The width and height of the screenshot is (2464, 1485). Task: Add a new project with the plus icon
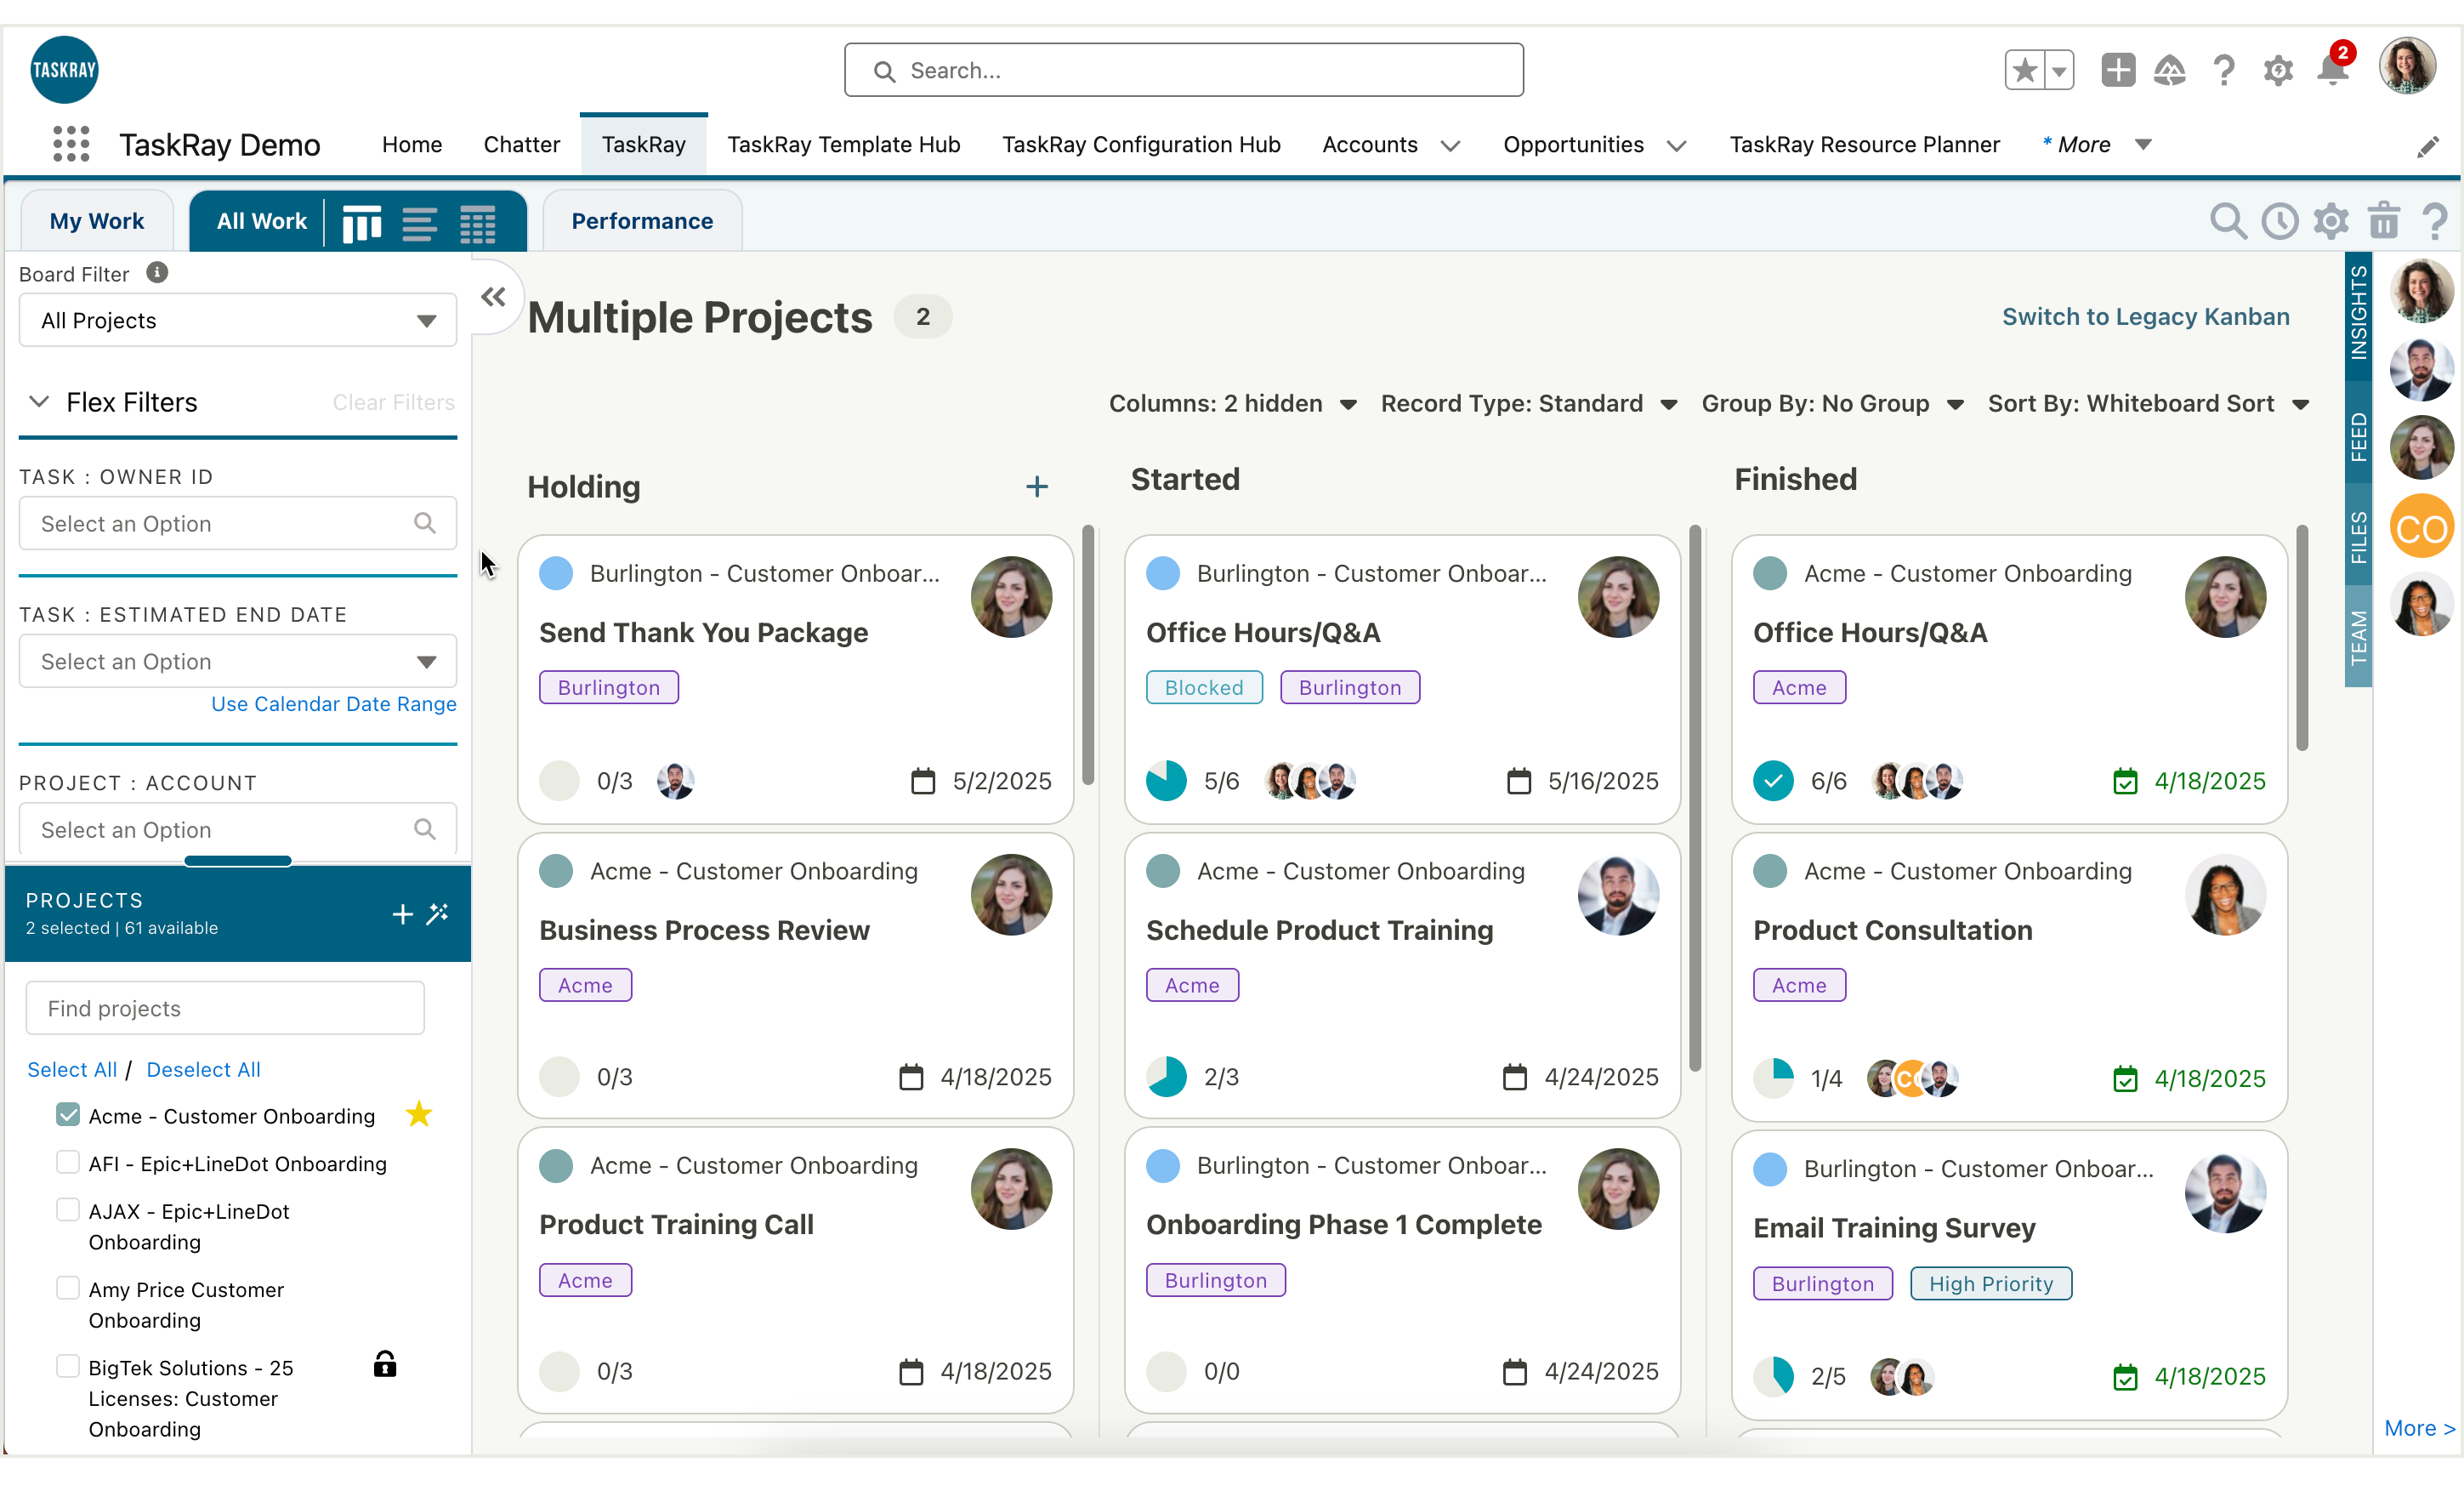pos(402,914)
